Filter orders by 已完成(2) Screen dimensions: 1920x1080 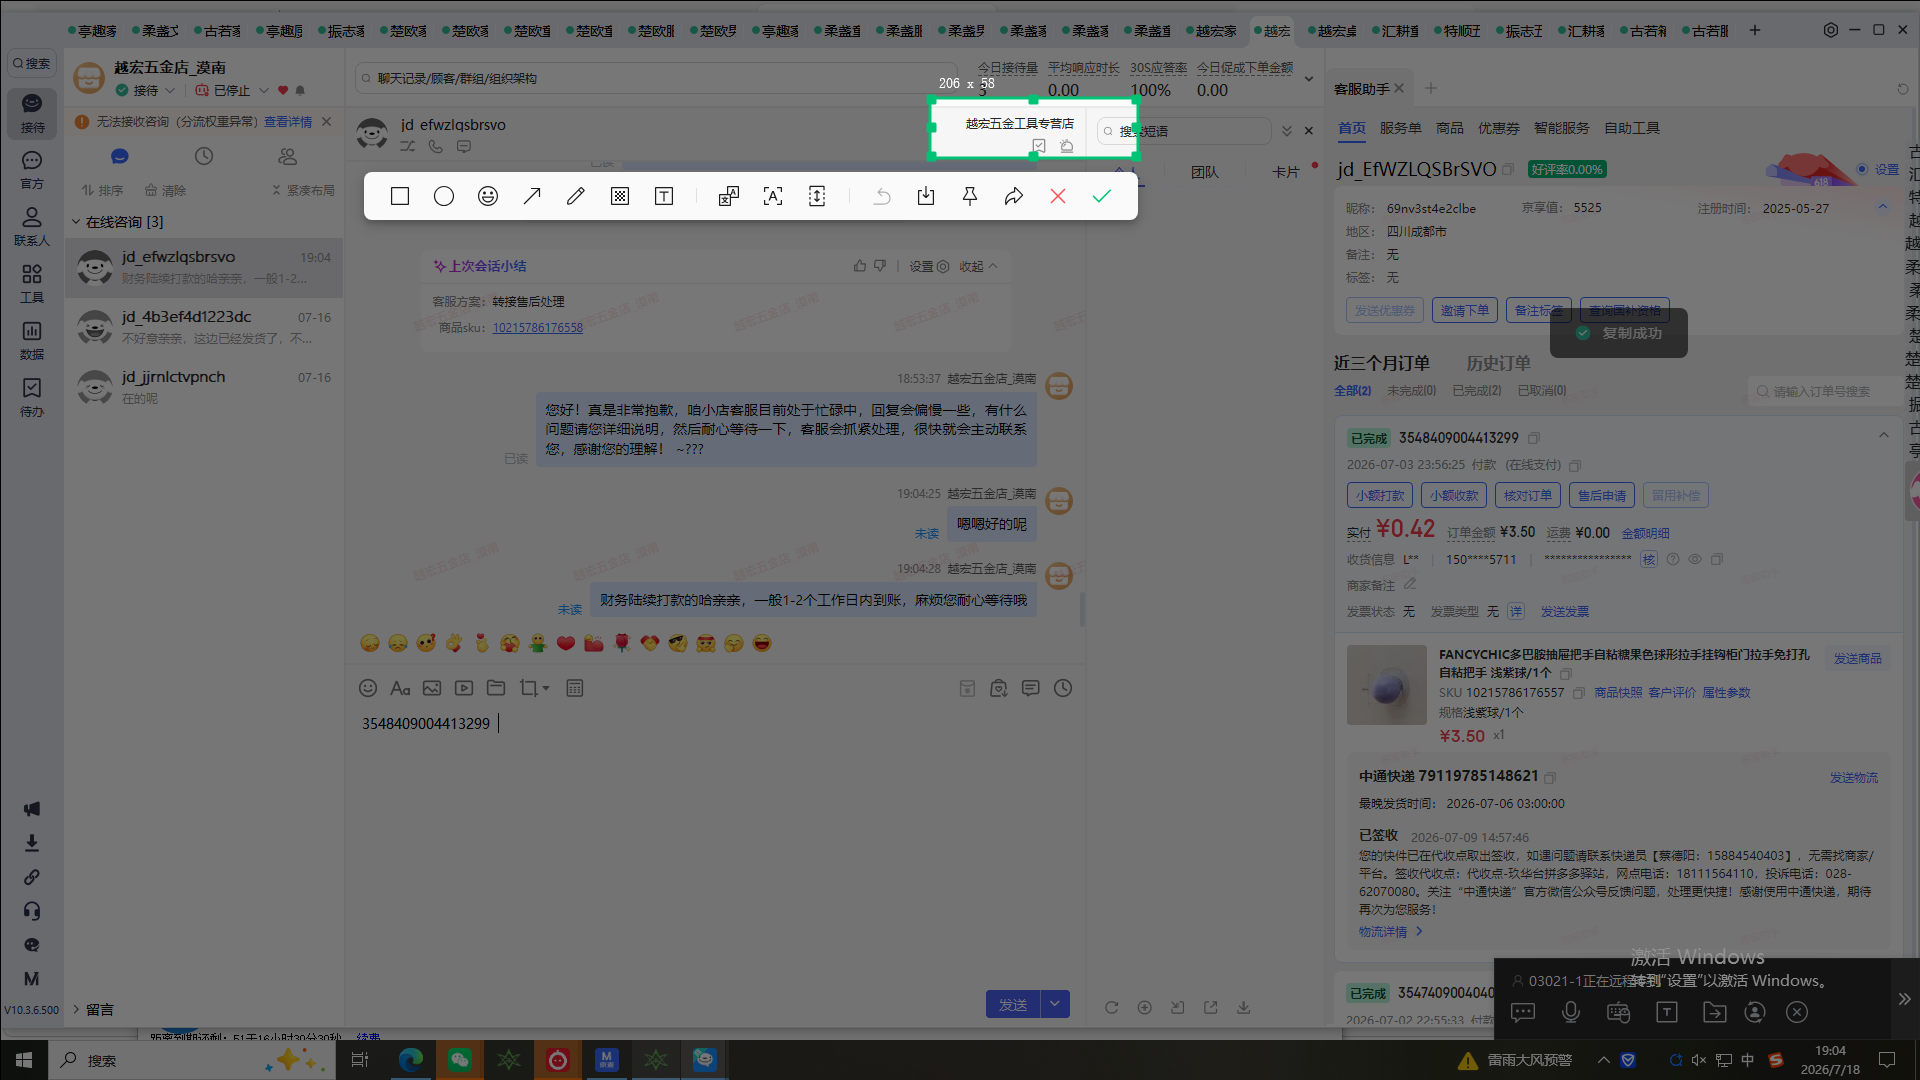[x=1477, y=391]
